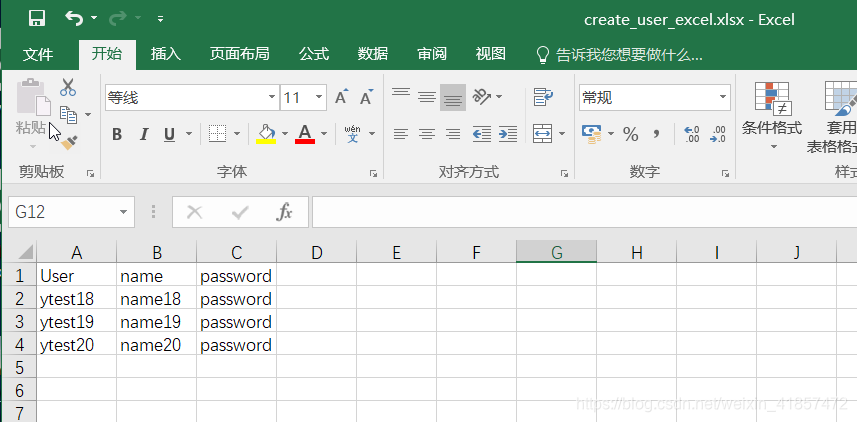Apply the Comma Style format
The image size is (857, 422).
tap(657, 134)
